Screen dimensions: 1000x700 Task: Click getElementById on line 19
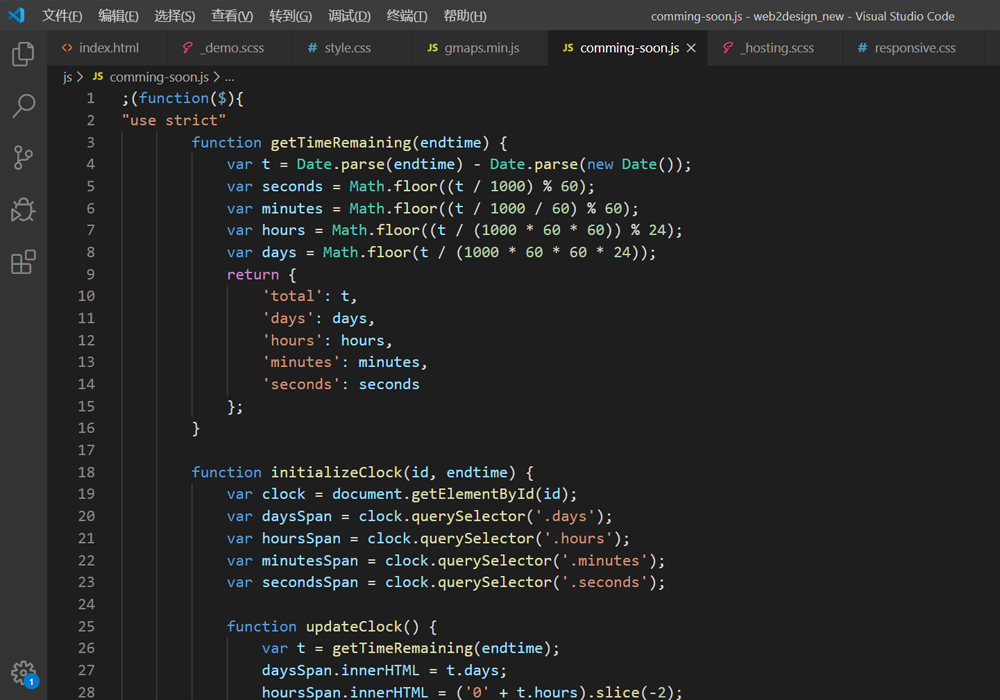[x=473, y=494]
